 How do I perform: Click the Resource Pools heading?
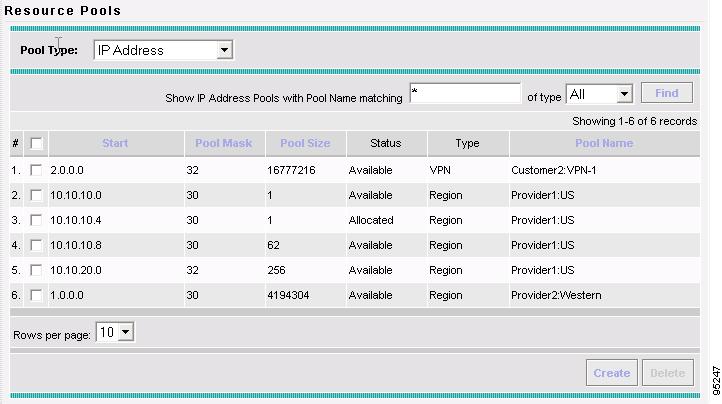(x=63, y=10)
